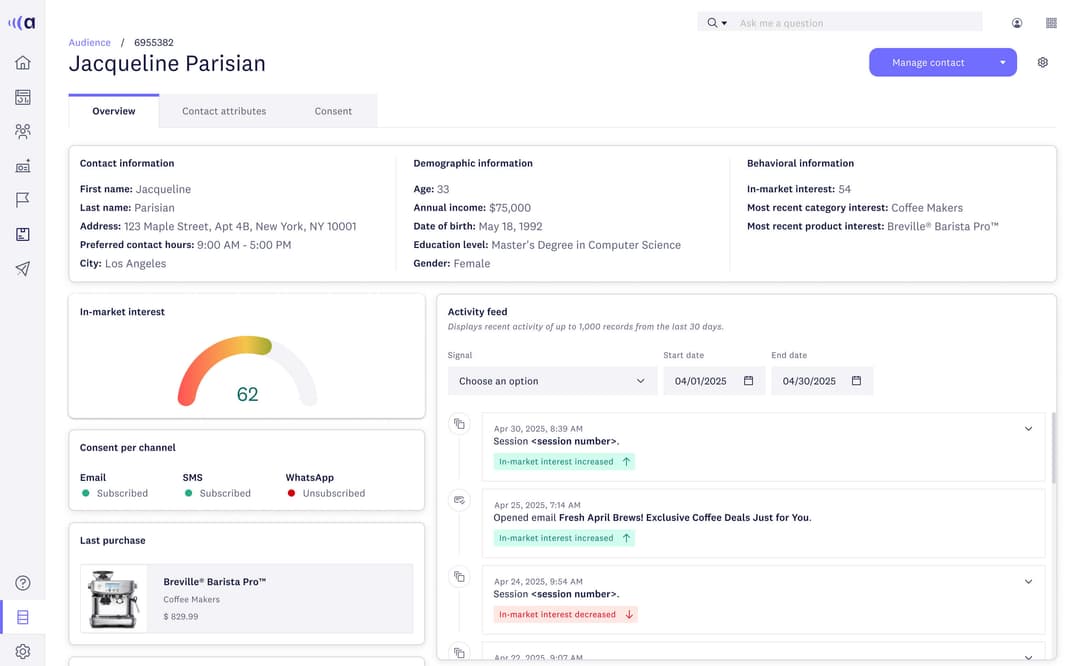The height and width of the screenshot is (666, 1080).
Task: Open the Home icon in the sidebar
Action: tap(22, 62)
